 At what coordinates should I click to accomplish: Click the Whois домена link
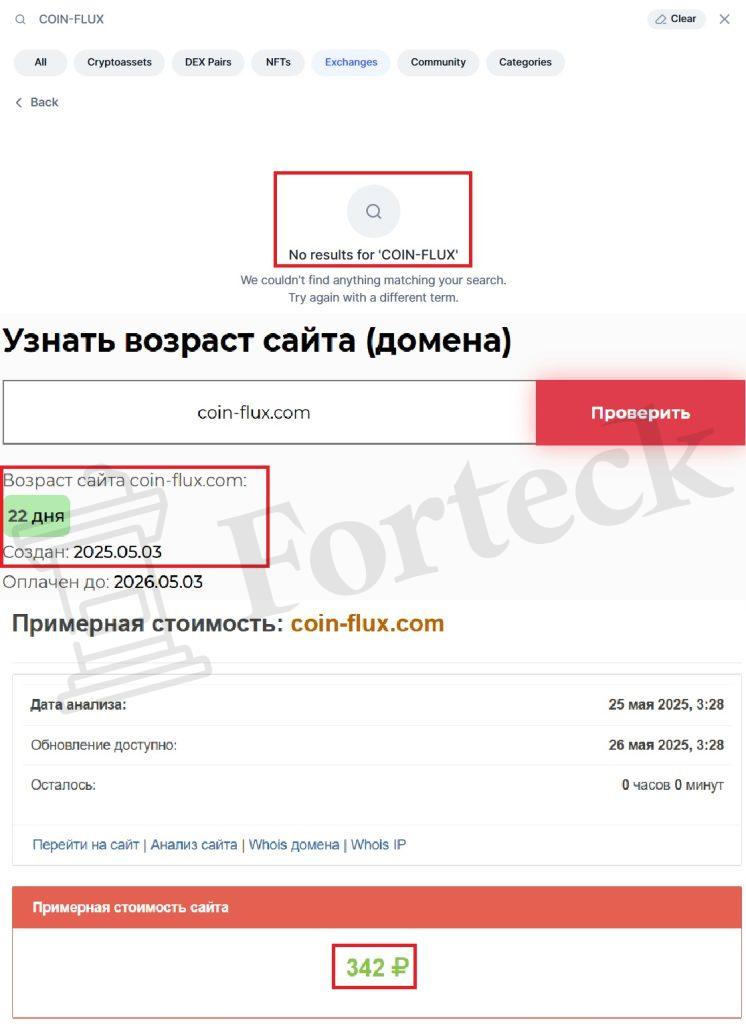[x=294, y=844]
